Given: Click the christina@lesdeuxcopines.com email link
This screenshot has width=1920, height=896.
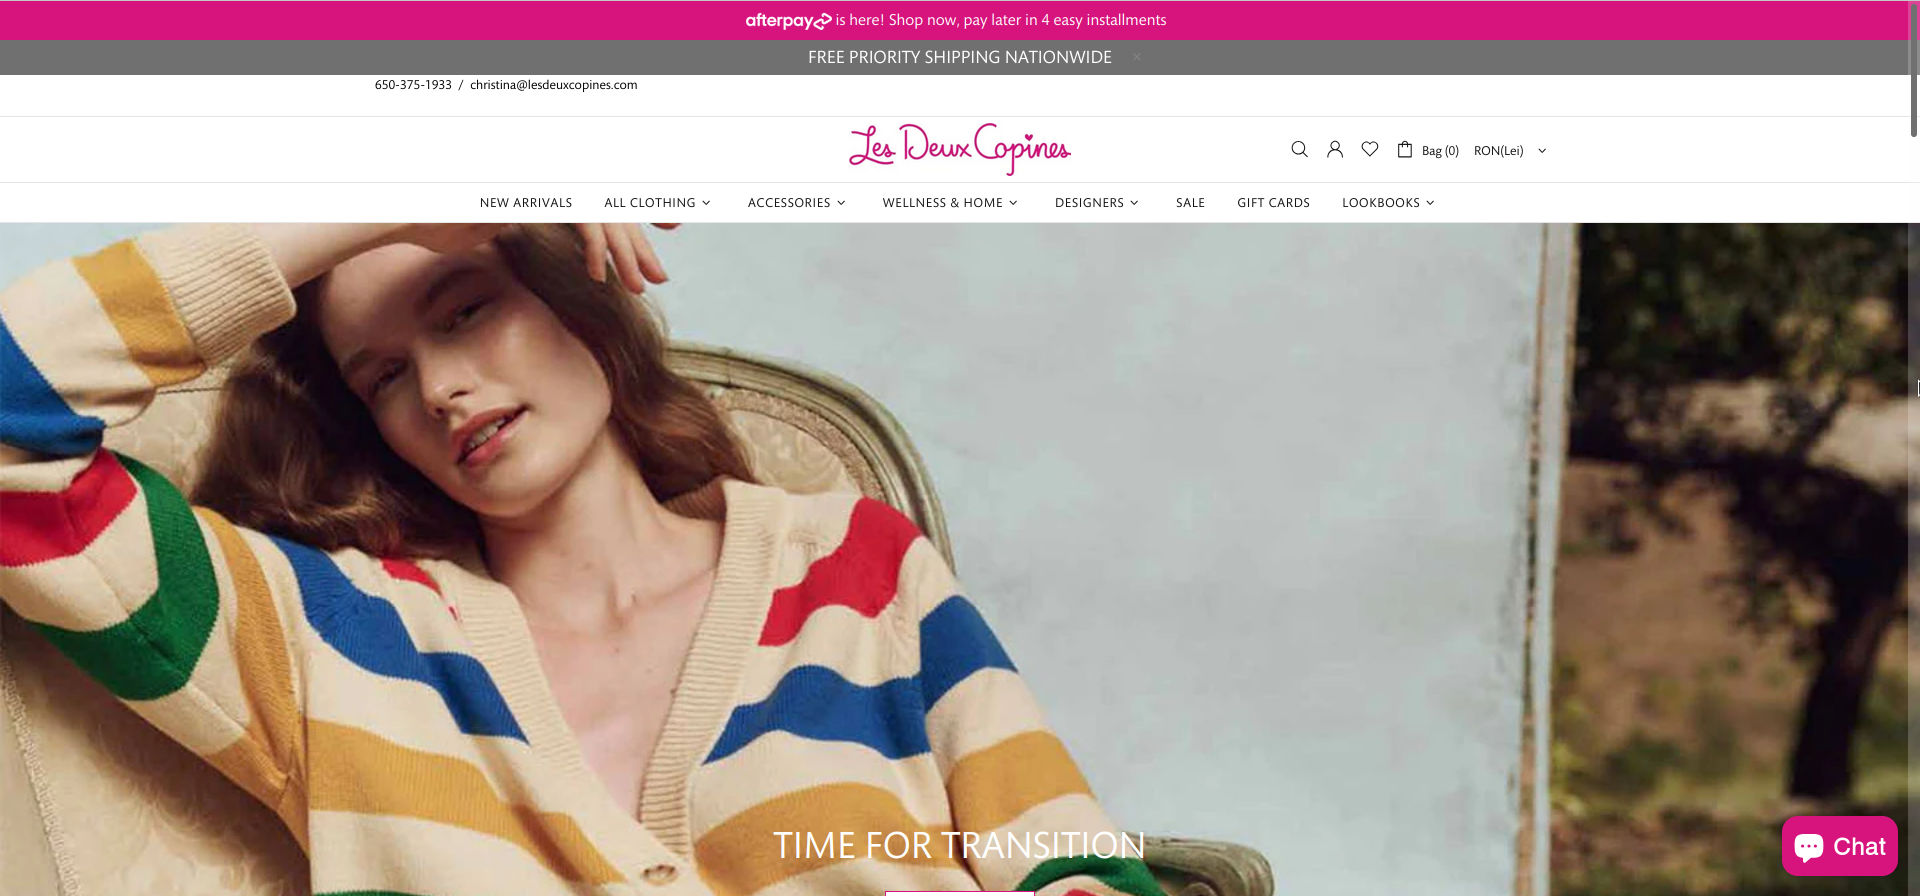Looking at the screenshot, I should [x=553, y=85].
